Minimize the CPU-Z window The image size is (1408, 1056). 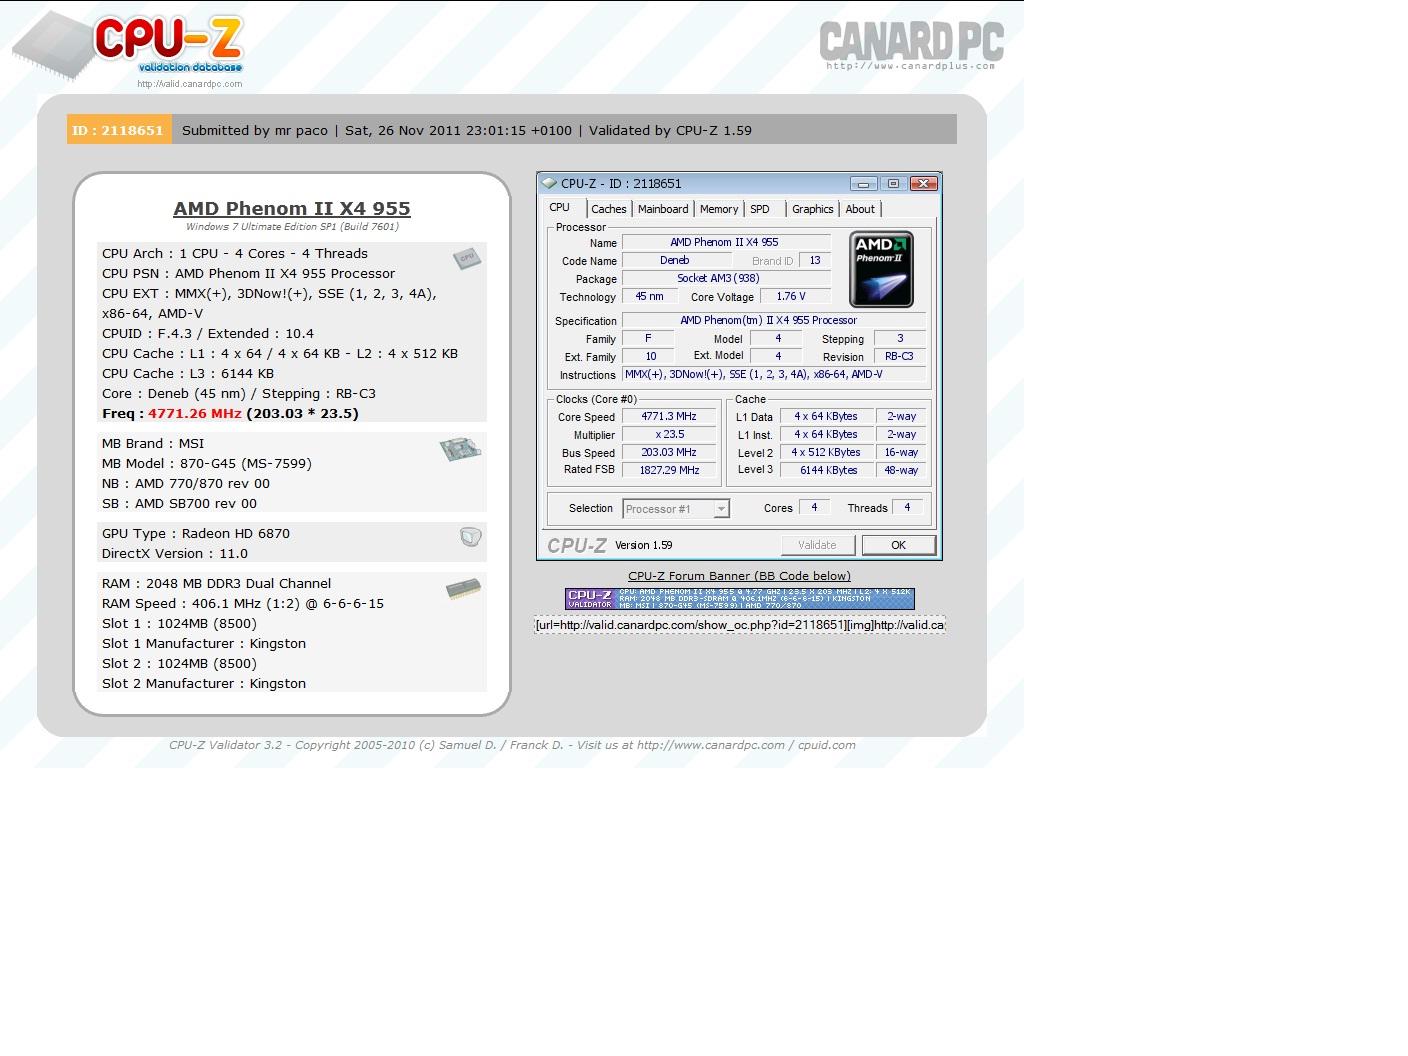tap(864, 183)
